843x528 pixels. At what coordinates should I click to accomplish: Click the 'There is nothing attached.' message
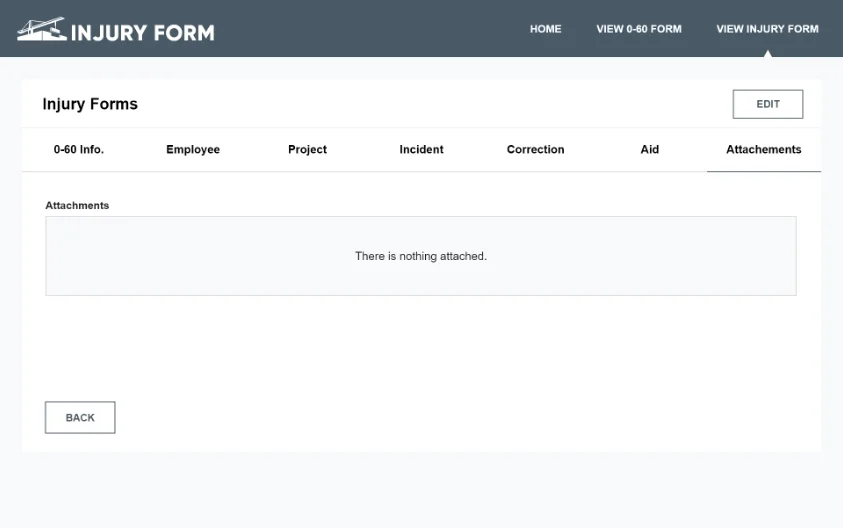pyautogui.click(x=421, y=256)
